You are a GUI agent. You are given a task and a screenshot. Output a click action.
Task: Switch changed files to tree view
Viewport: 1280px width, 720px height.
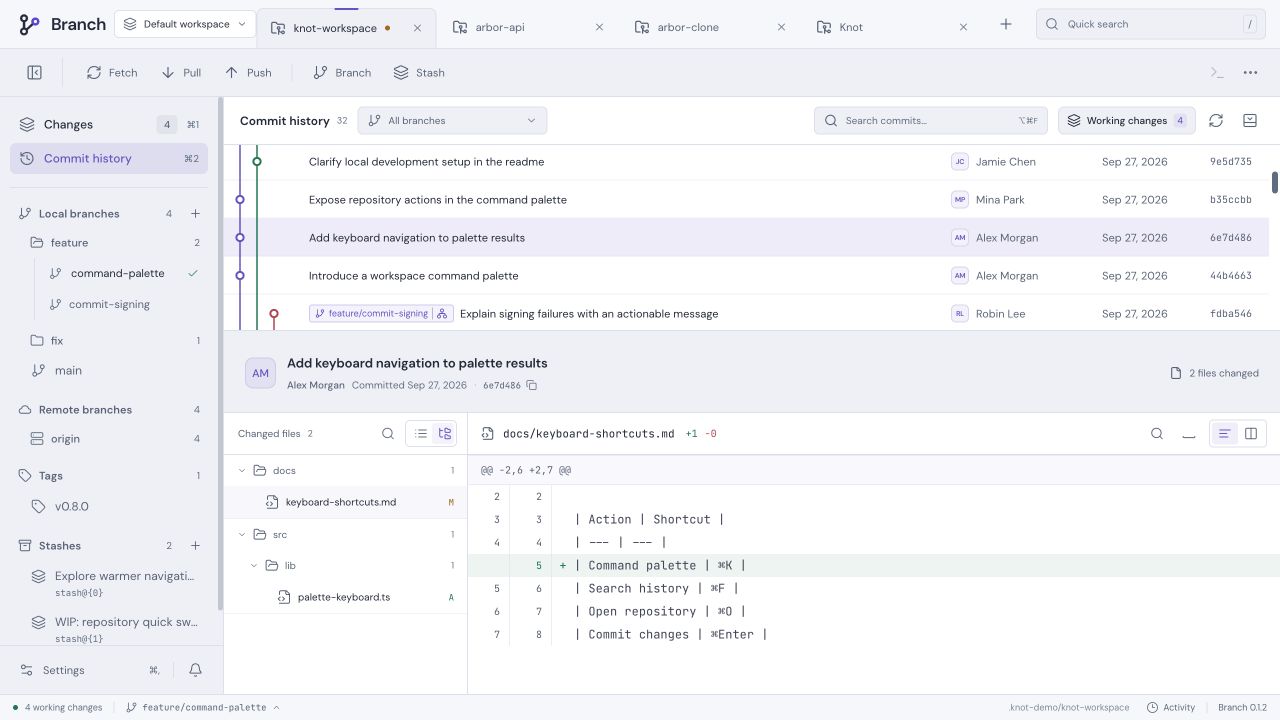[445, 434]
